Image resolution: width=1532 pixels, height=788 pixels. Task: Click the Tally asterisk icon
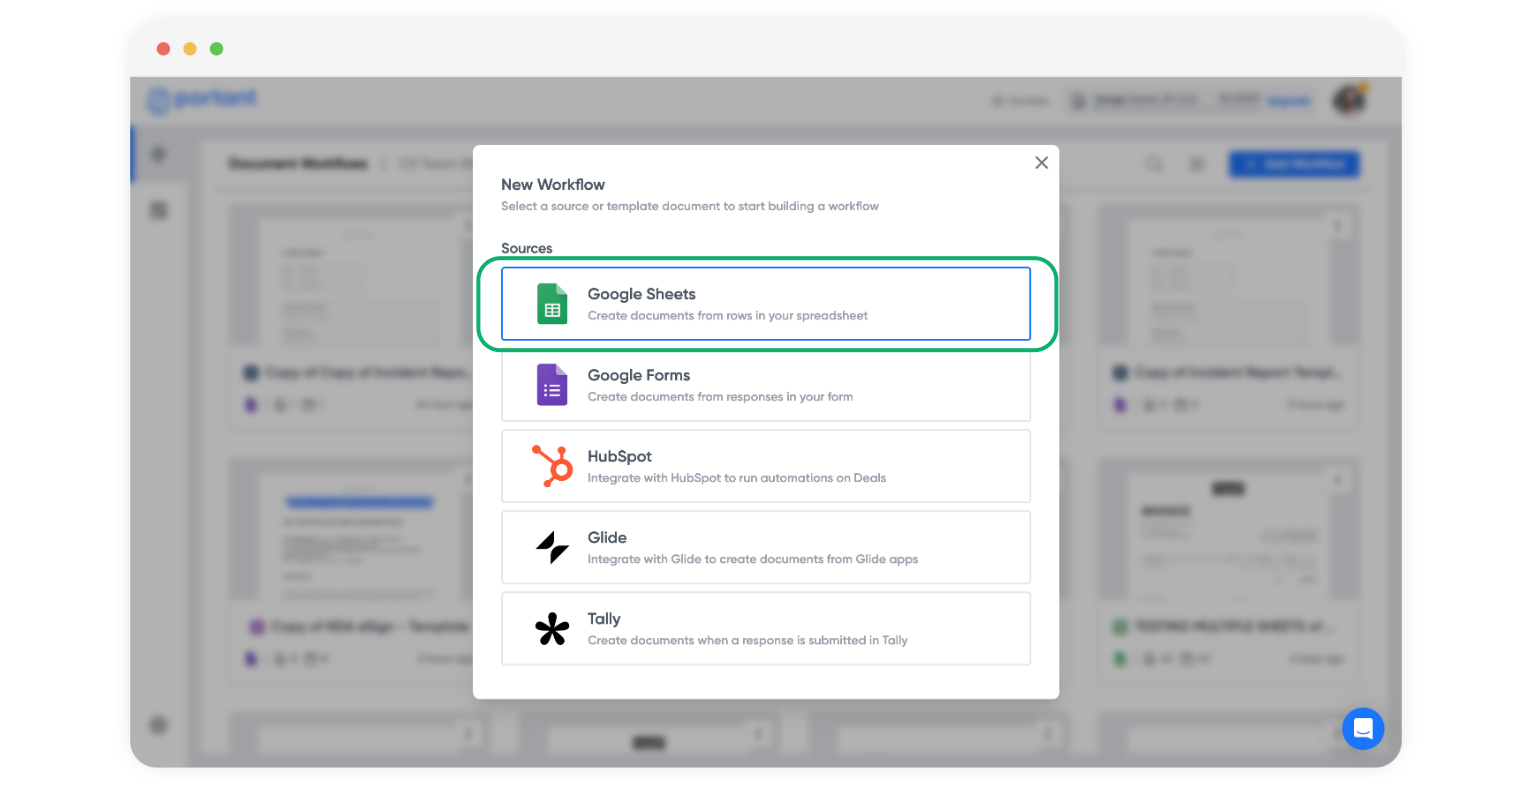pyautogui.click(x=552, y=629)
